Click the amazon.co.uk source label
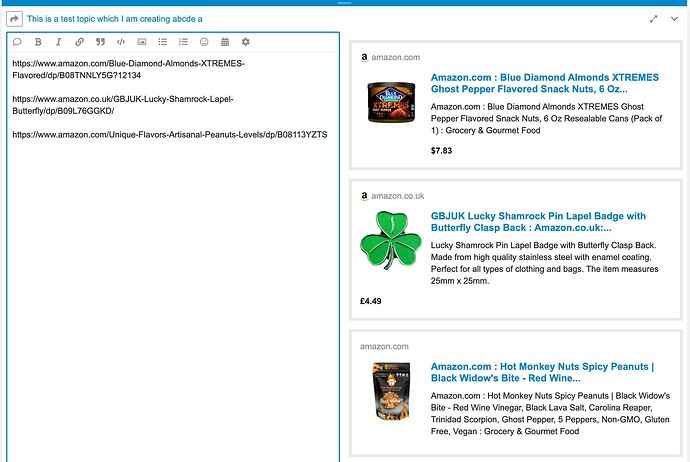 click(x=398, y=196)
